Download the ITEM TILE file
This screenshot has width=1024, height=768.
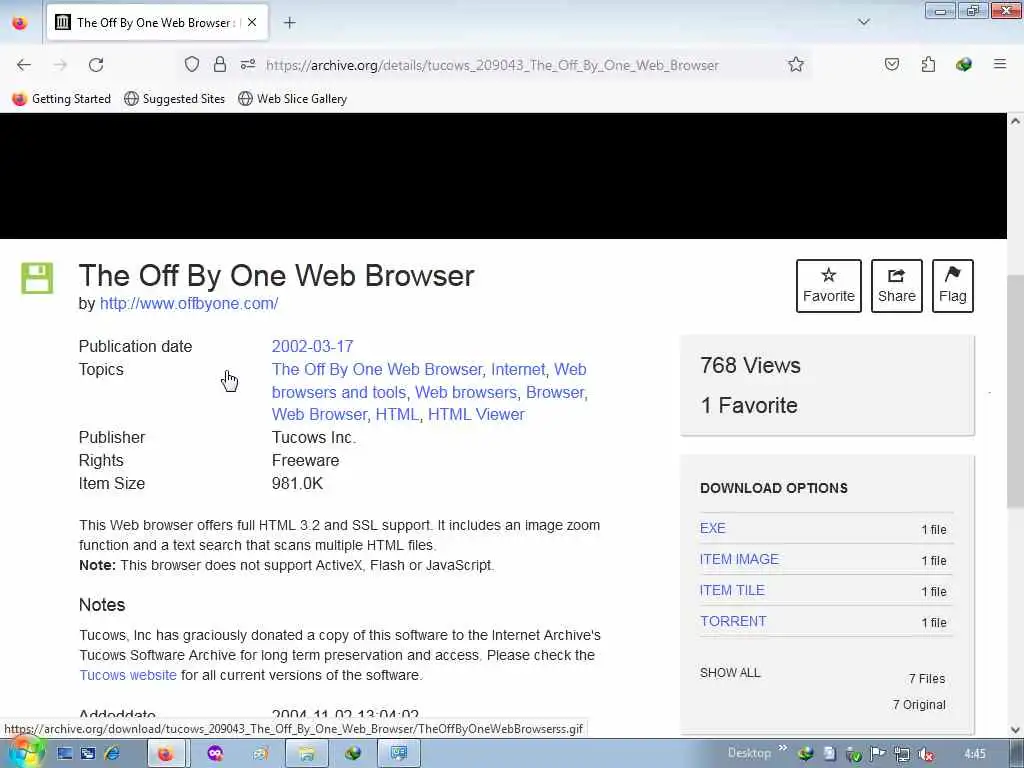(x=732, y=590)
